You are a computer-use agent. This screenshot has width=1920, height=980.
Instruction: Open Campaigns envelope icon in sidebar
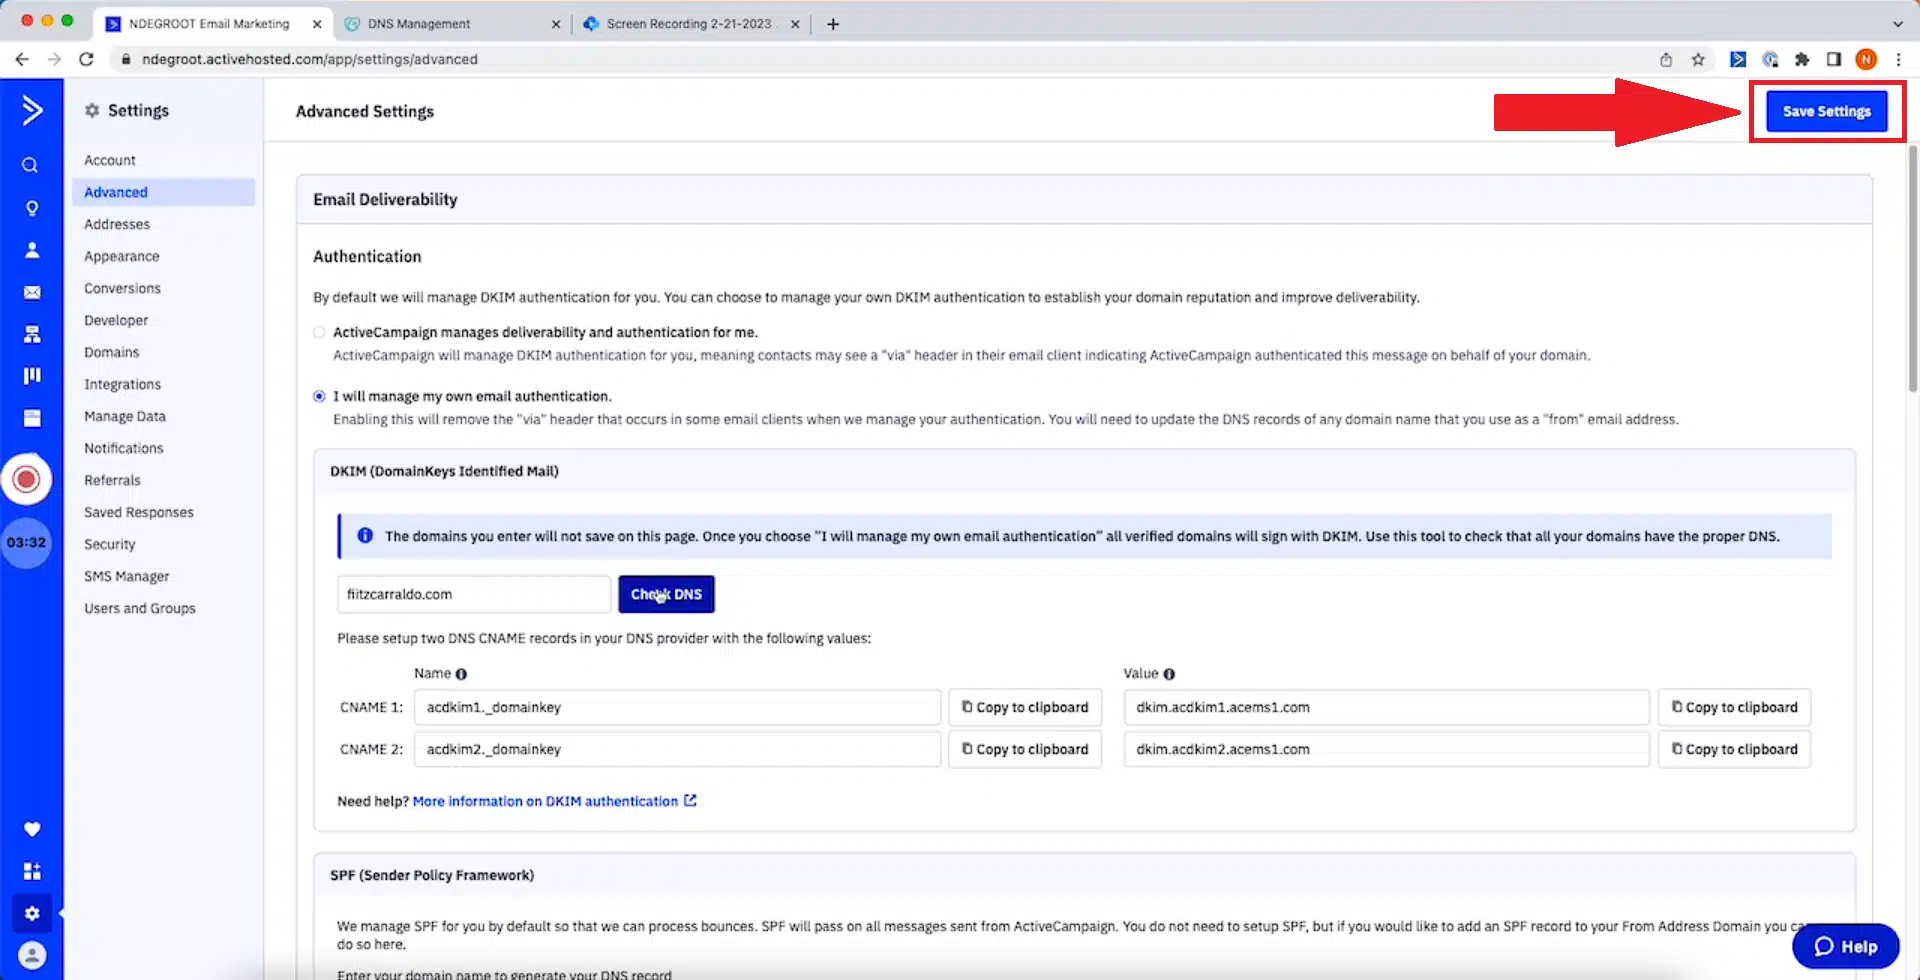(x=32, y=292)
